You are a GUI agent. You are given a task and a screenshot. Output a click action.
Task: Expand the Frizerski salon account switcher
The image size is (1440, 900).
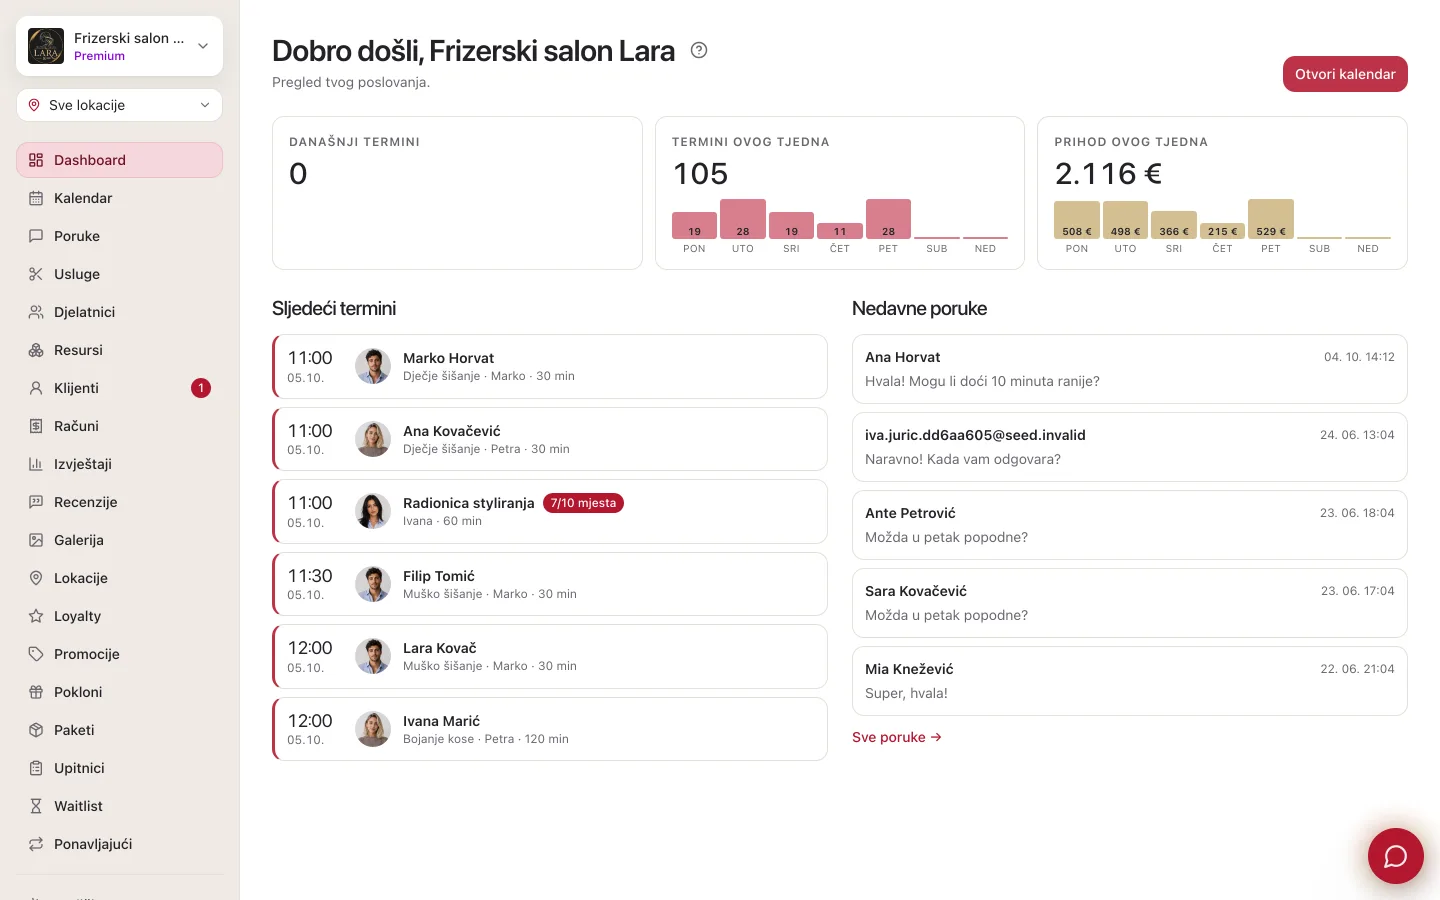click(120, 46)
